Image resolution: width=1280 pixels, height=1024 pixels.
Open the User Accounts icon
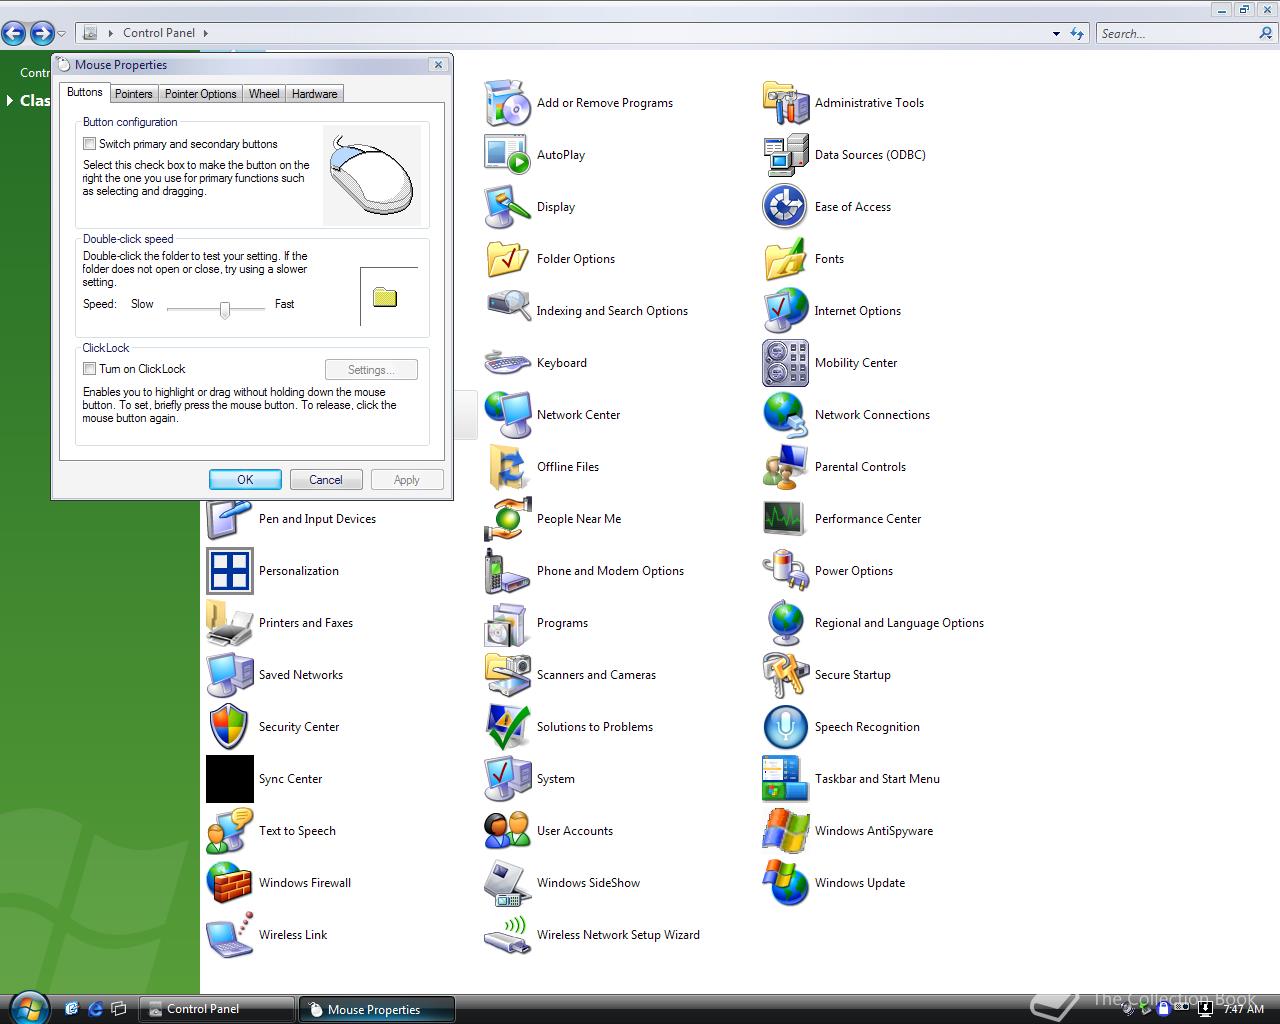(x=508, y=831)
